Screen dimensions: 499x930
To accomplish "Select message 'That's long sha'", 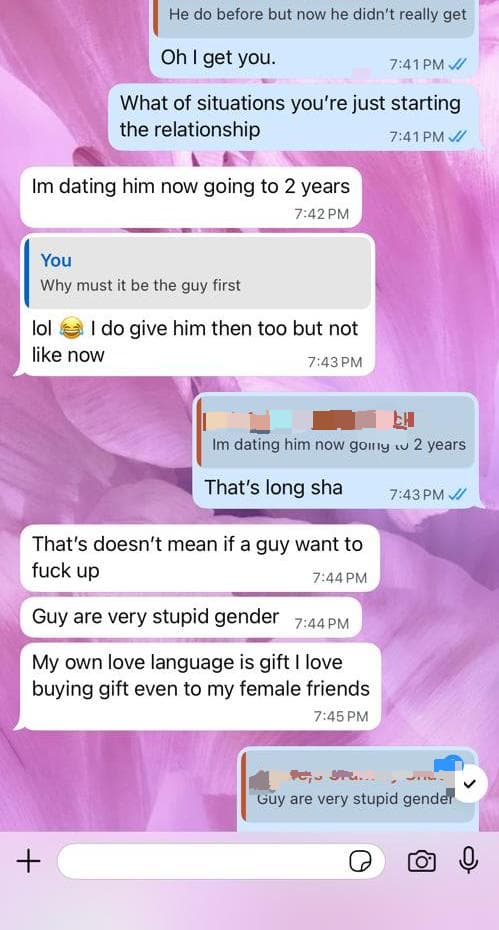I will (x=336, y=451).
